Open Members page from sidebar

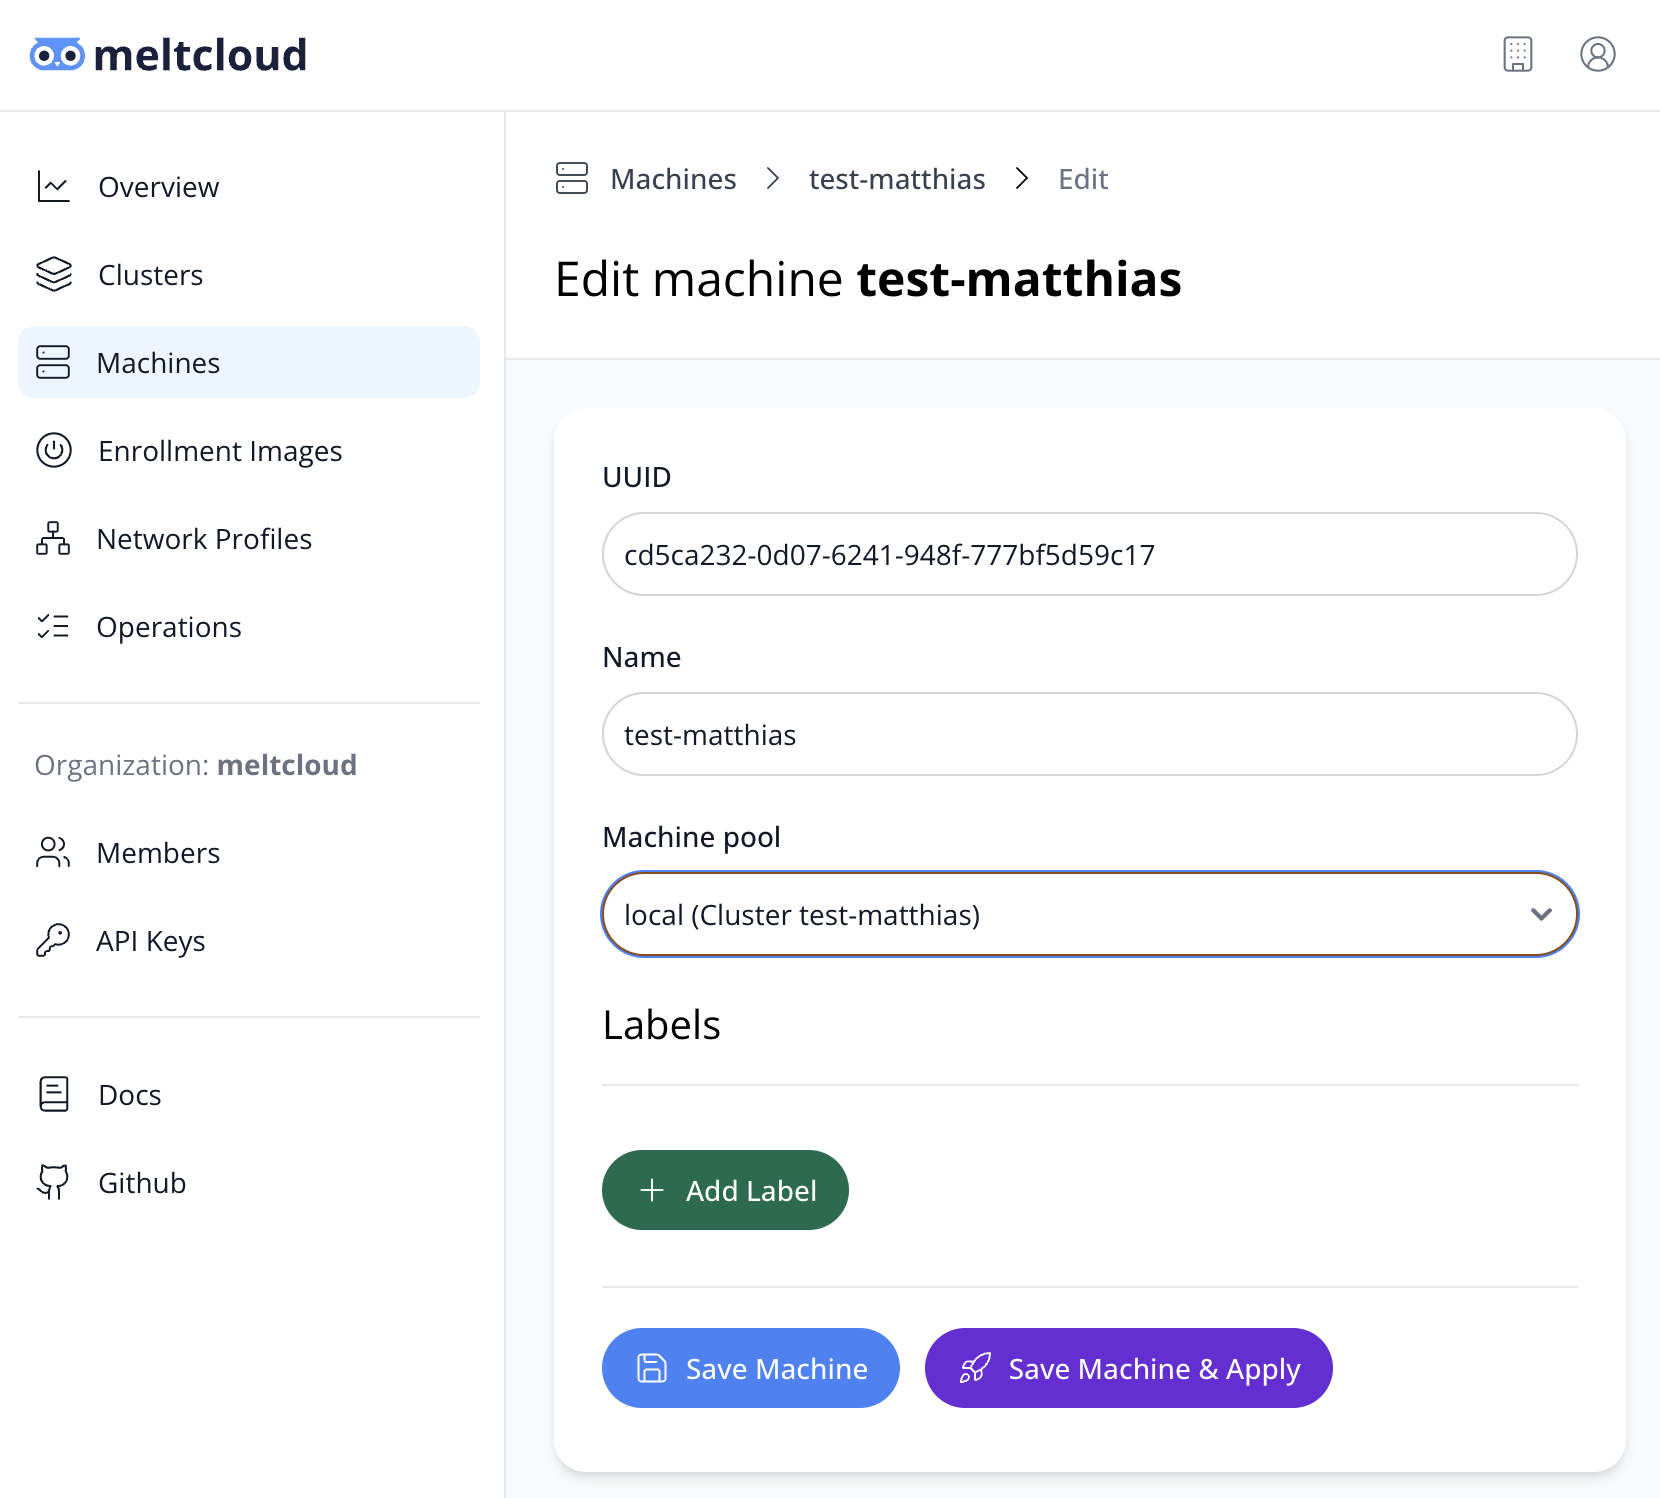click(x=158, y=853)
